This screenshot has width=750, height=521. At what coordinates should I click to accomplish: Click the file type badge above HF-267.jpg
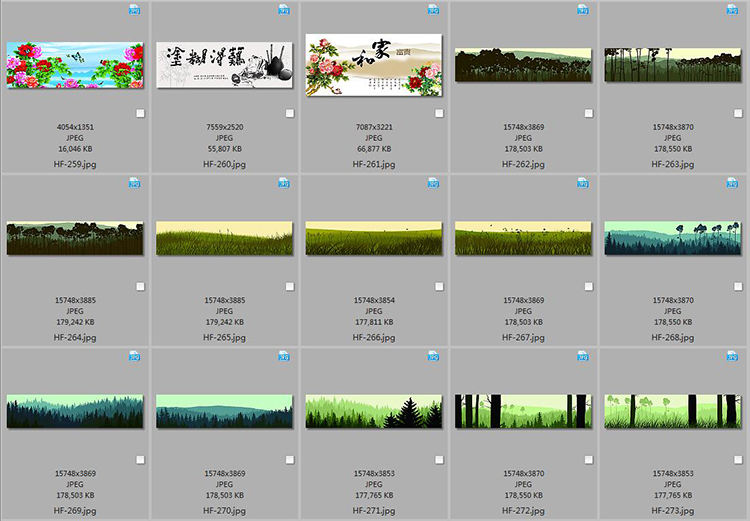(x=583, y=183)
